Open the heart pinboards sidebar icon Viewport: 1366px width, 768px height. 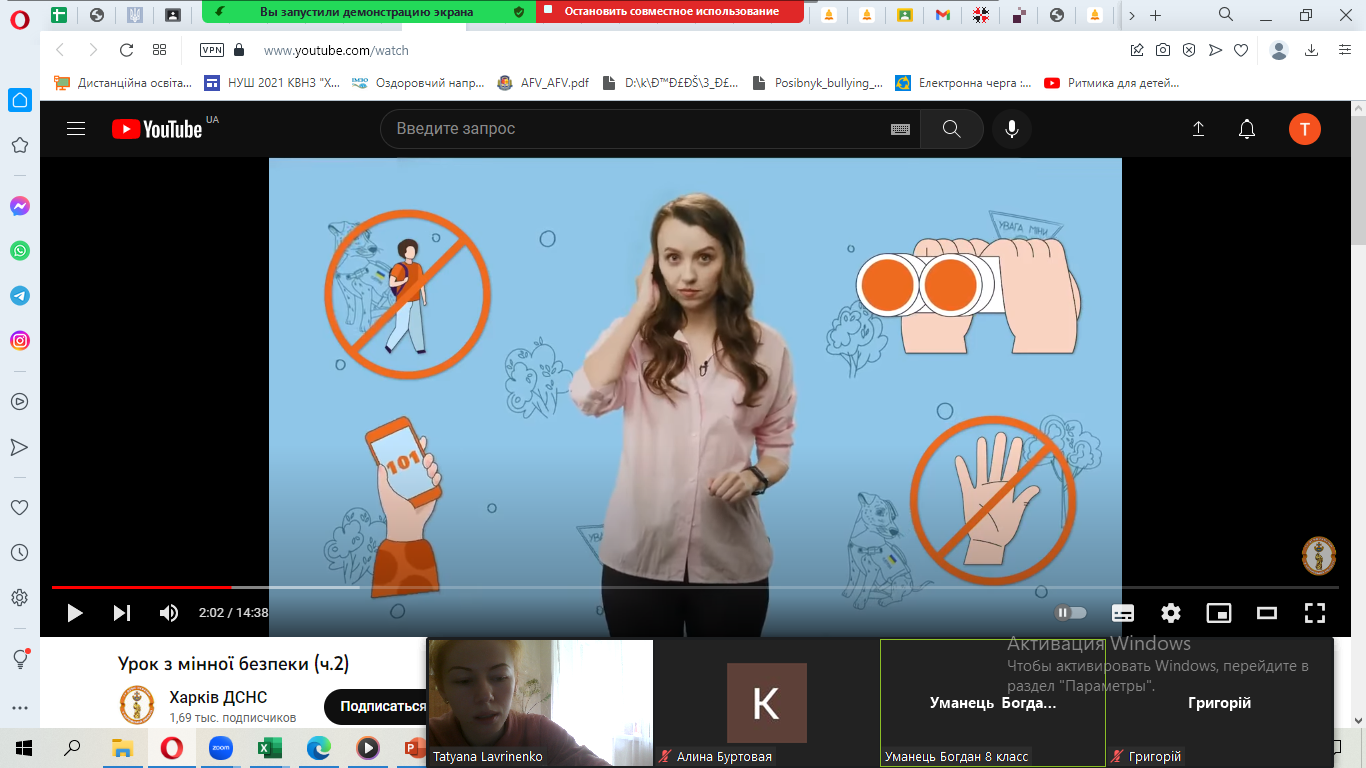click(x=20, y=507)
